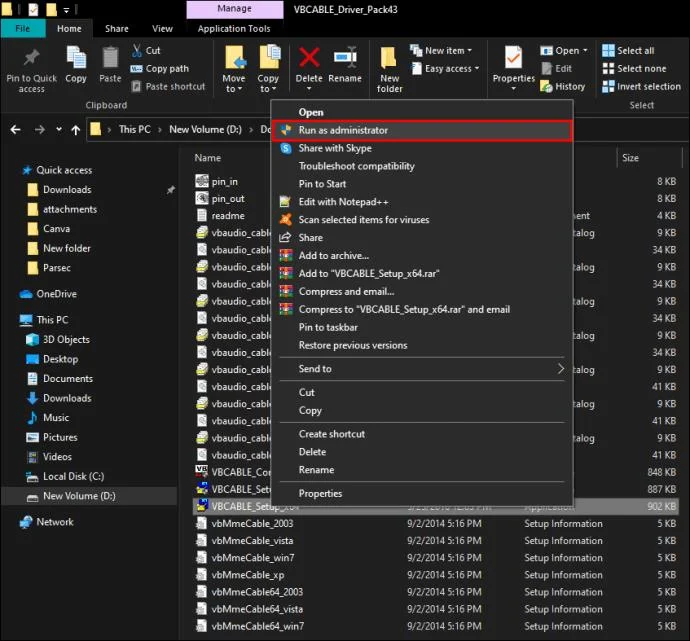Click the Rename icon in ribbon
690x641 pixels.
(345, 57)
